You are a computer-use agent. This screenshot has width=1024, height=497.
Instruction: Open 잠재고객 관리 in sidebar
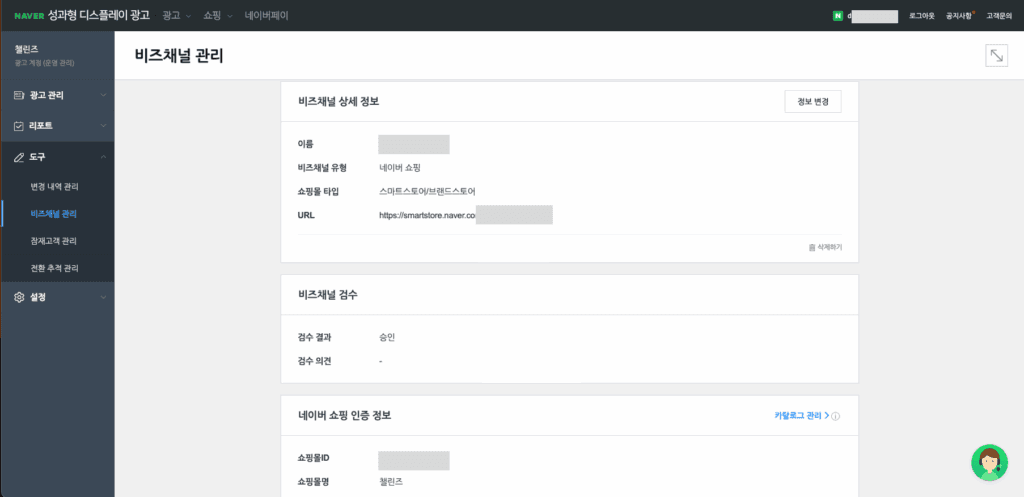[54, 241]
